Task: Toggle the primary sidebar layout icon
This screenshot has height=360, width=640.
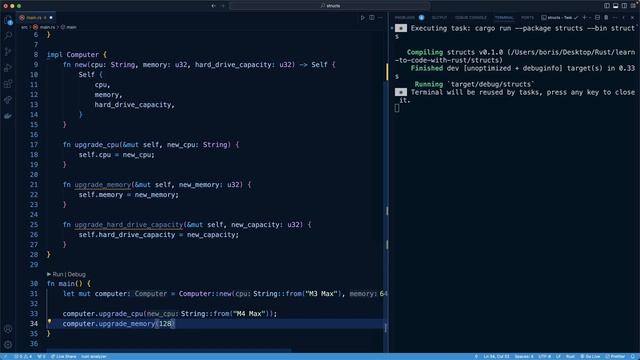Action: [607, 6]
